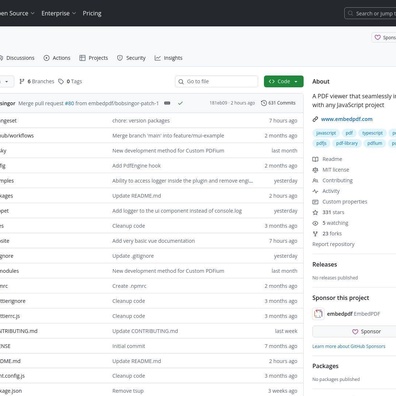Click the commit status checkmark icon
The image size is (396, 396).
click(180, 103)
